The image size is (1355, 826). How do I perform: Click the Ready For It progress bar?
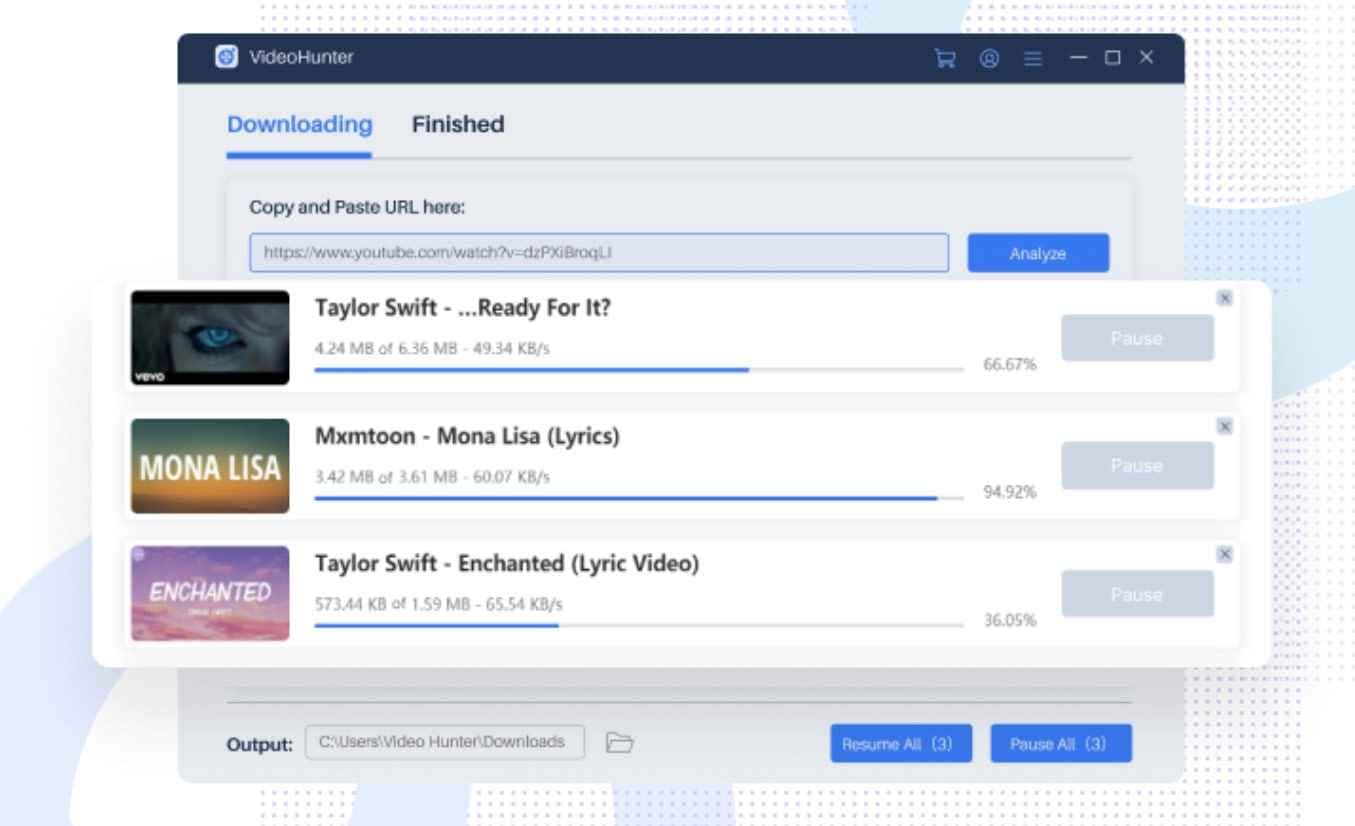[x=639, y=370]
